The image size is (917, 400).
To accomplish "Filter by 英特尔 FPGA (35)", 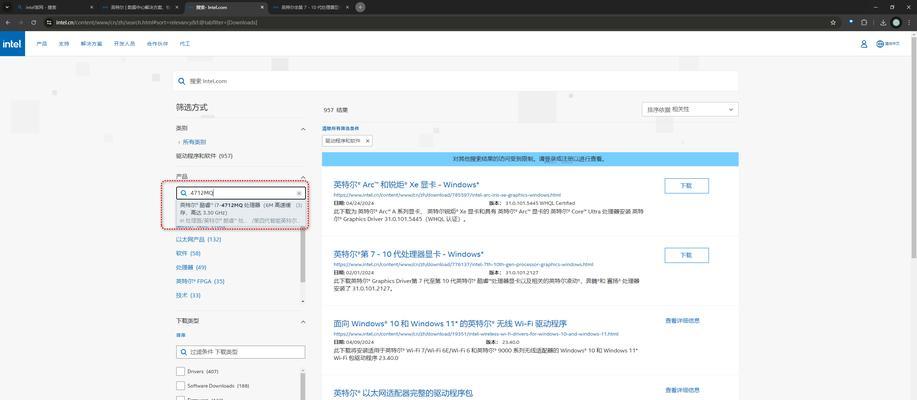I will 200,281.
